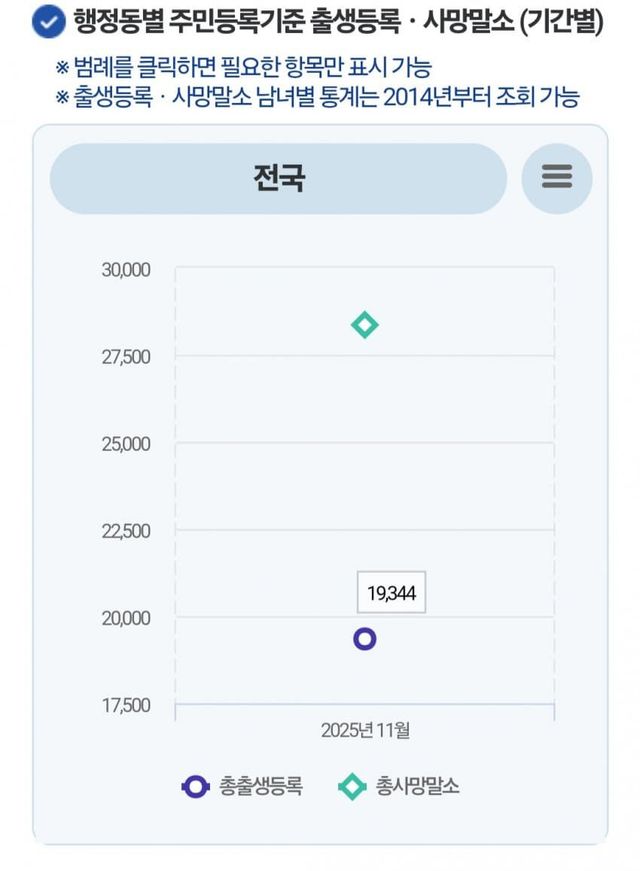Open the hamburger chart menu
Screen dimensions: 640x871
coord(557,178)
